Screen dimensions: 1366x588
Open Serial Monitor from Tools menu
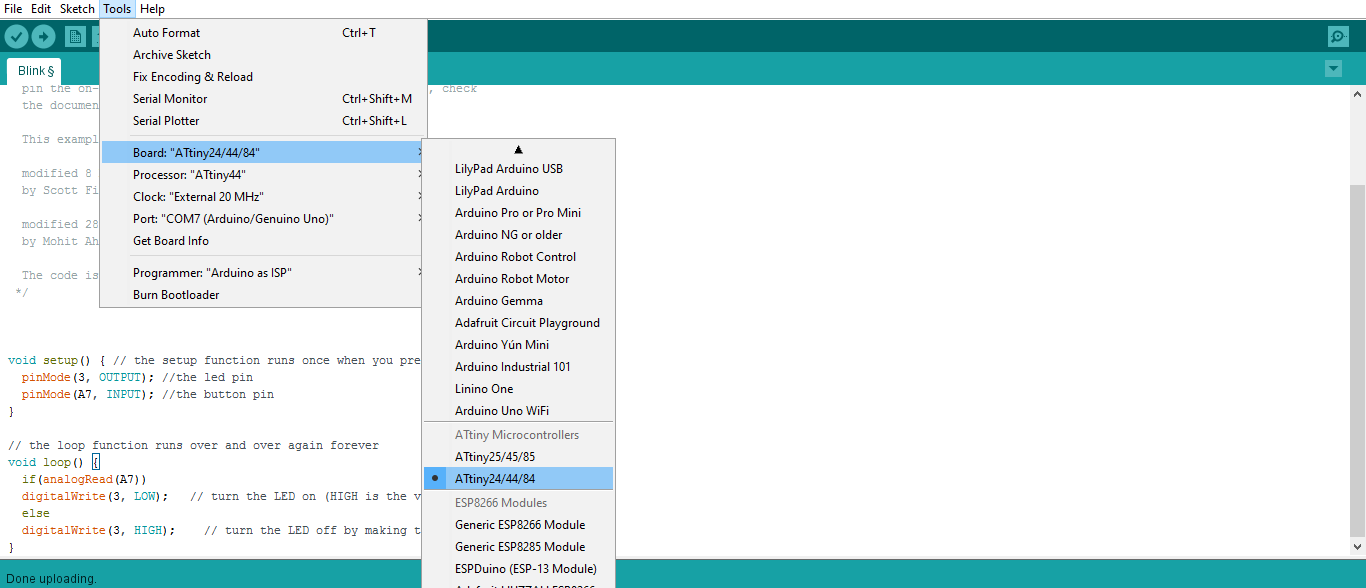263,99
